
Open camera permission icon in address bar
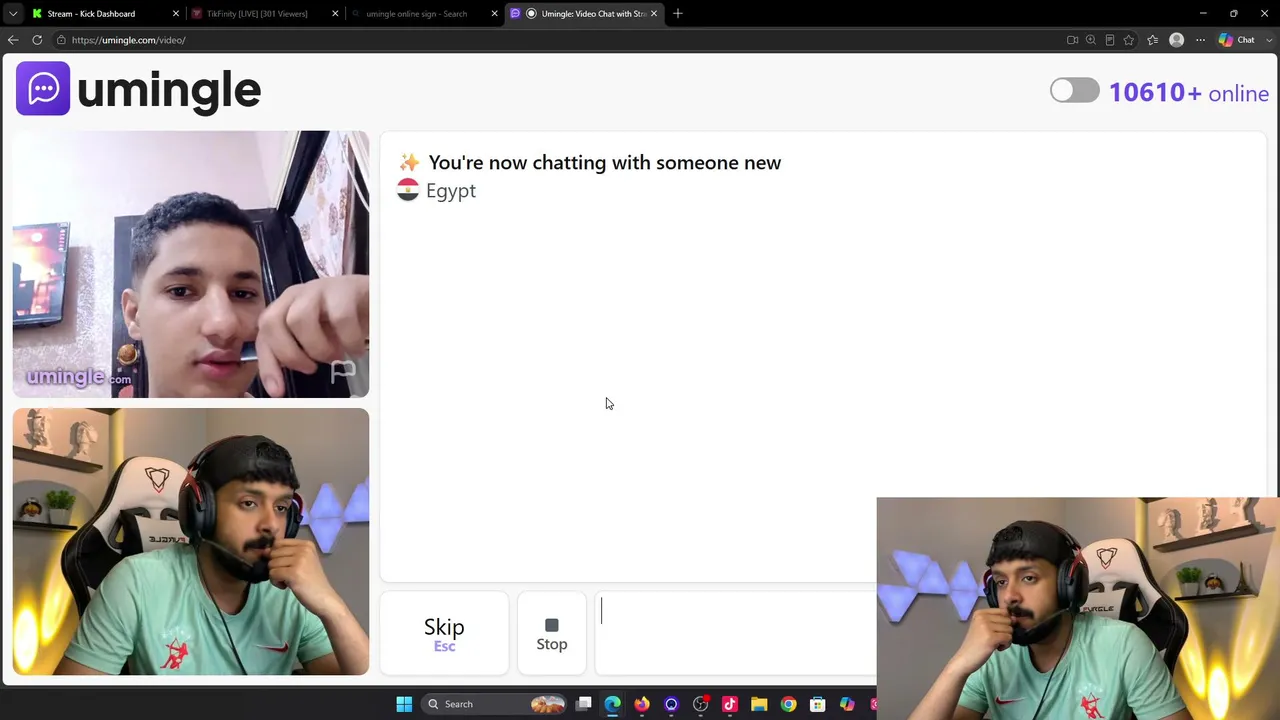1073,40
